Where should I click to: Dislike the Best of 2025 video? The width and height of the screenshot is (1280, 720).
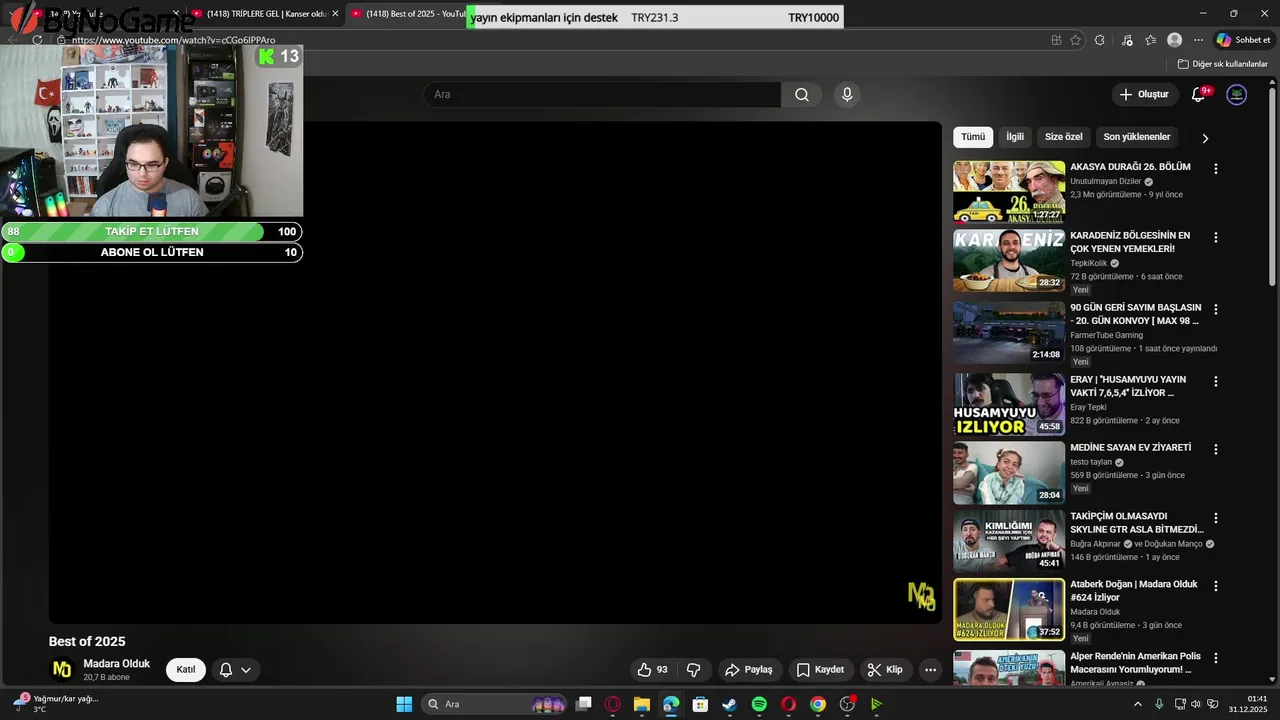pyautogui.click(x=693, y=670)
